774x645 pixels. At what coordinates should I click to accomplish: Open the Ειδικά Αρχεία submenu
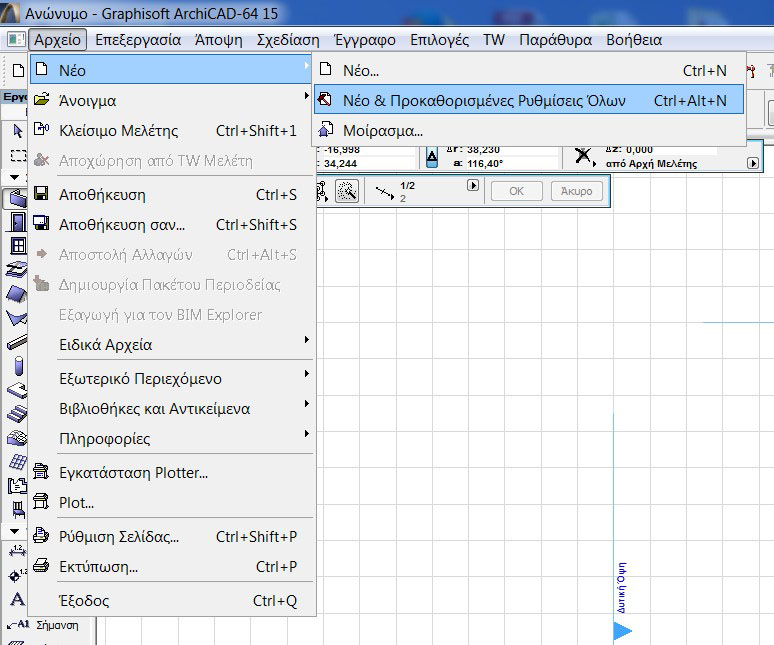click(x=171, y=344)
